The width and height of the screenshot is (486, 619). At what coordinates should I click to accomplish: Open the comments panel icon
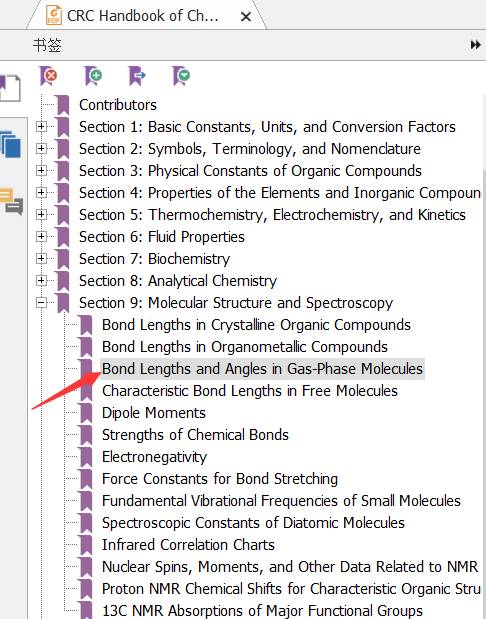11,201
